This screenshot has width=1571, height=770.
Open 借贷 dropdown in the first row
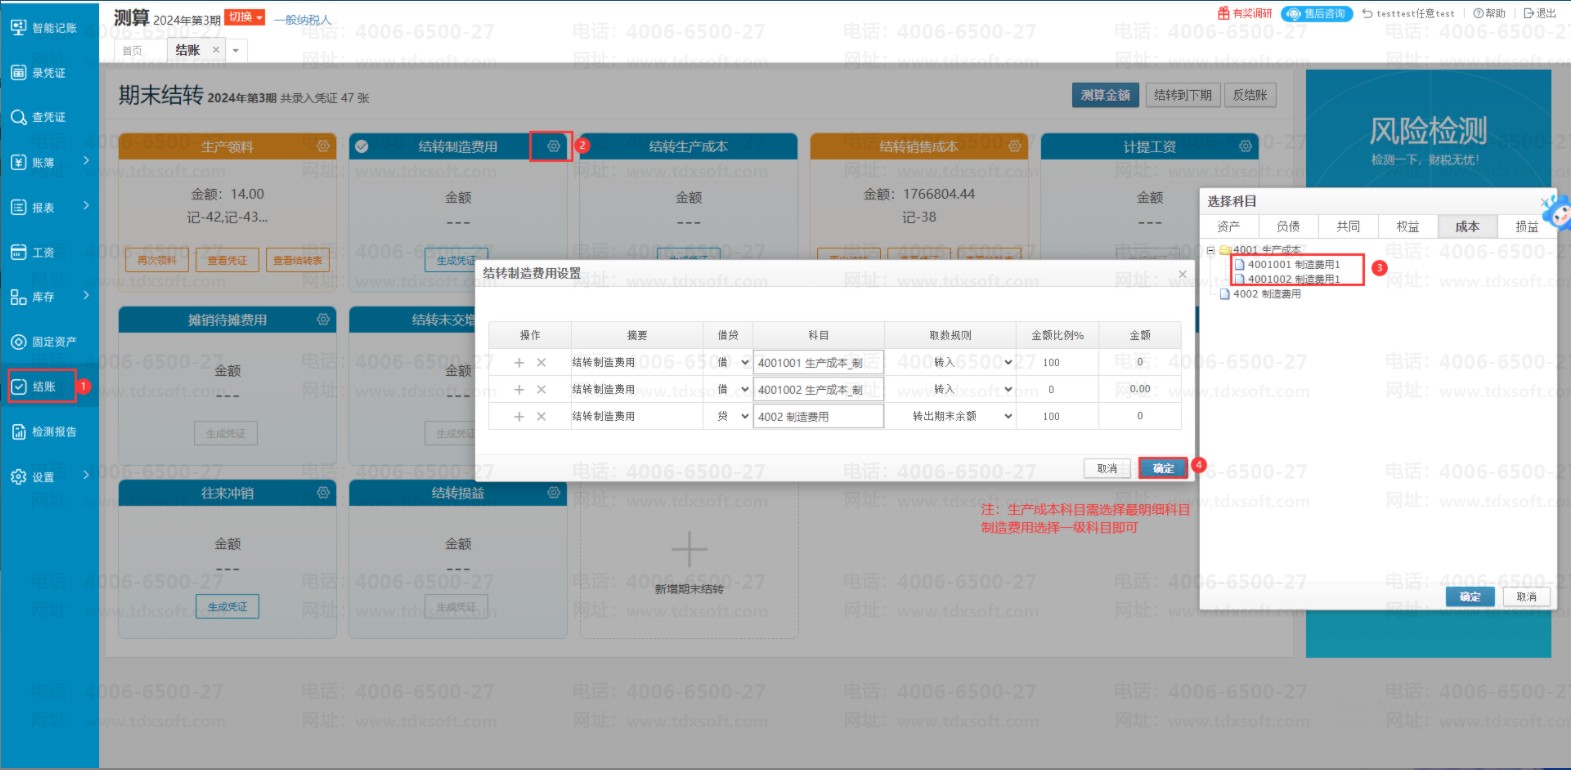pyautogui.click(x=744, y=363)
